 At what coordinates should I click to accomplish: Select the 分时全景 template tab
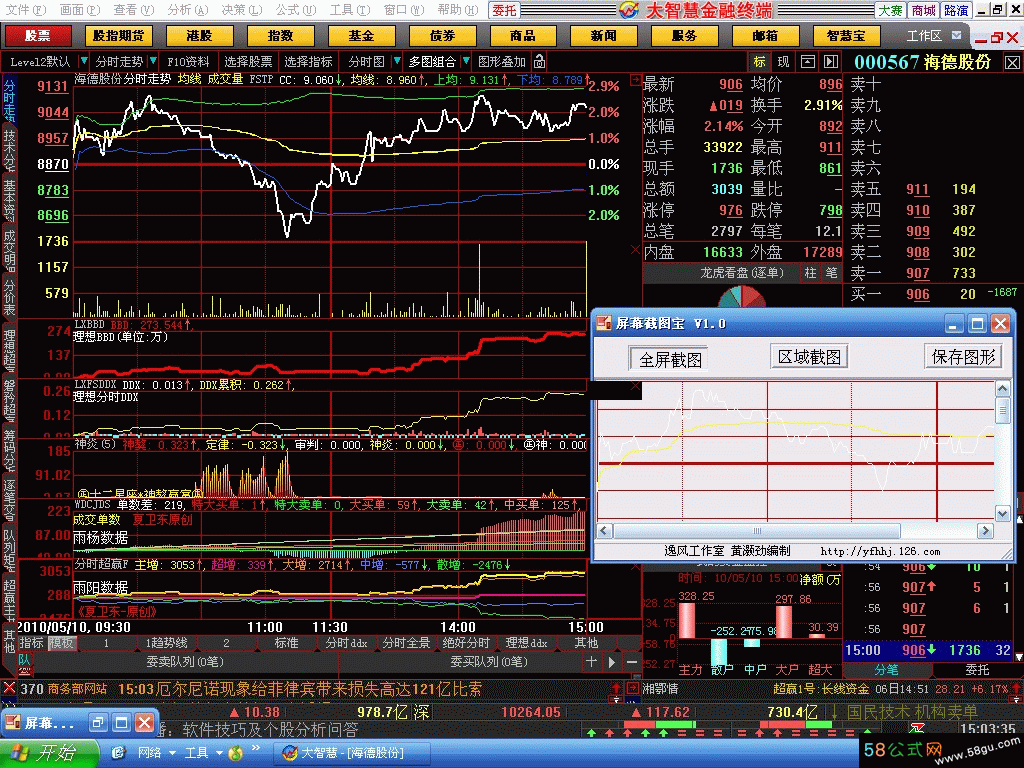[406, 643]
